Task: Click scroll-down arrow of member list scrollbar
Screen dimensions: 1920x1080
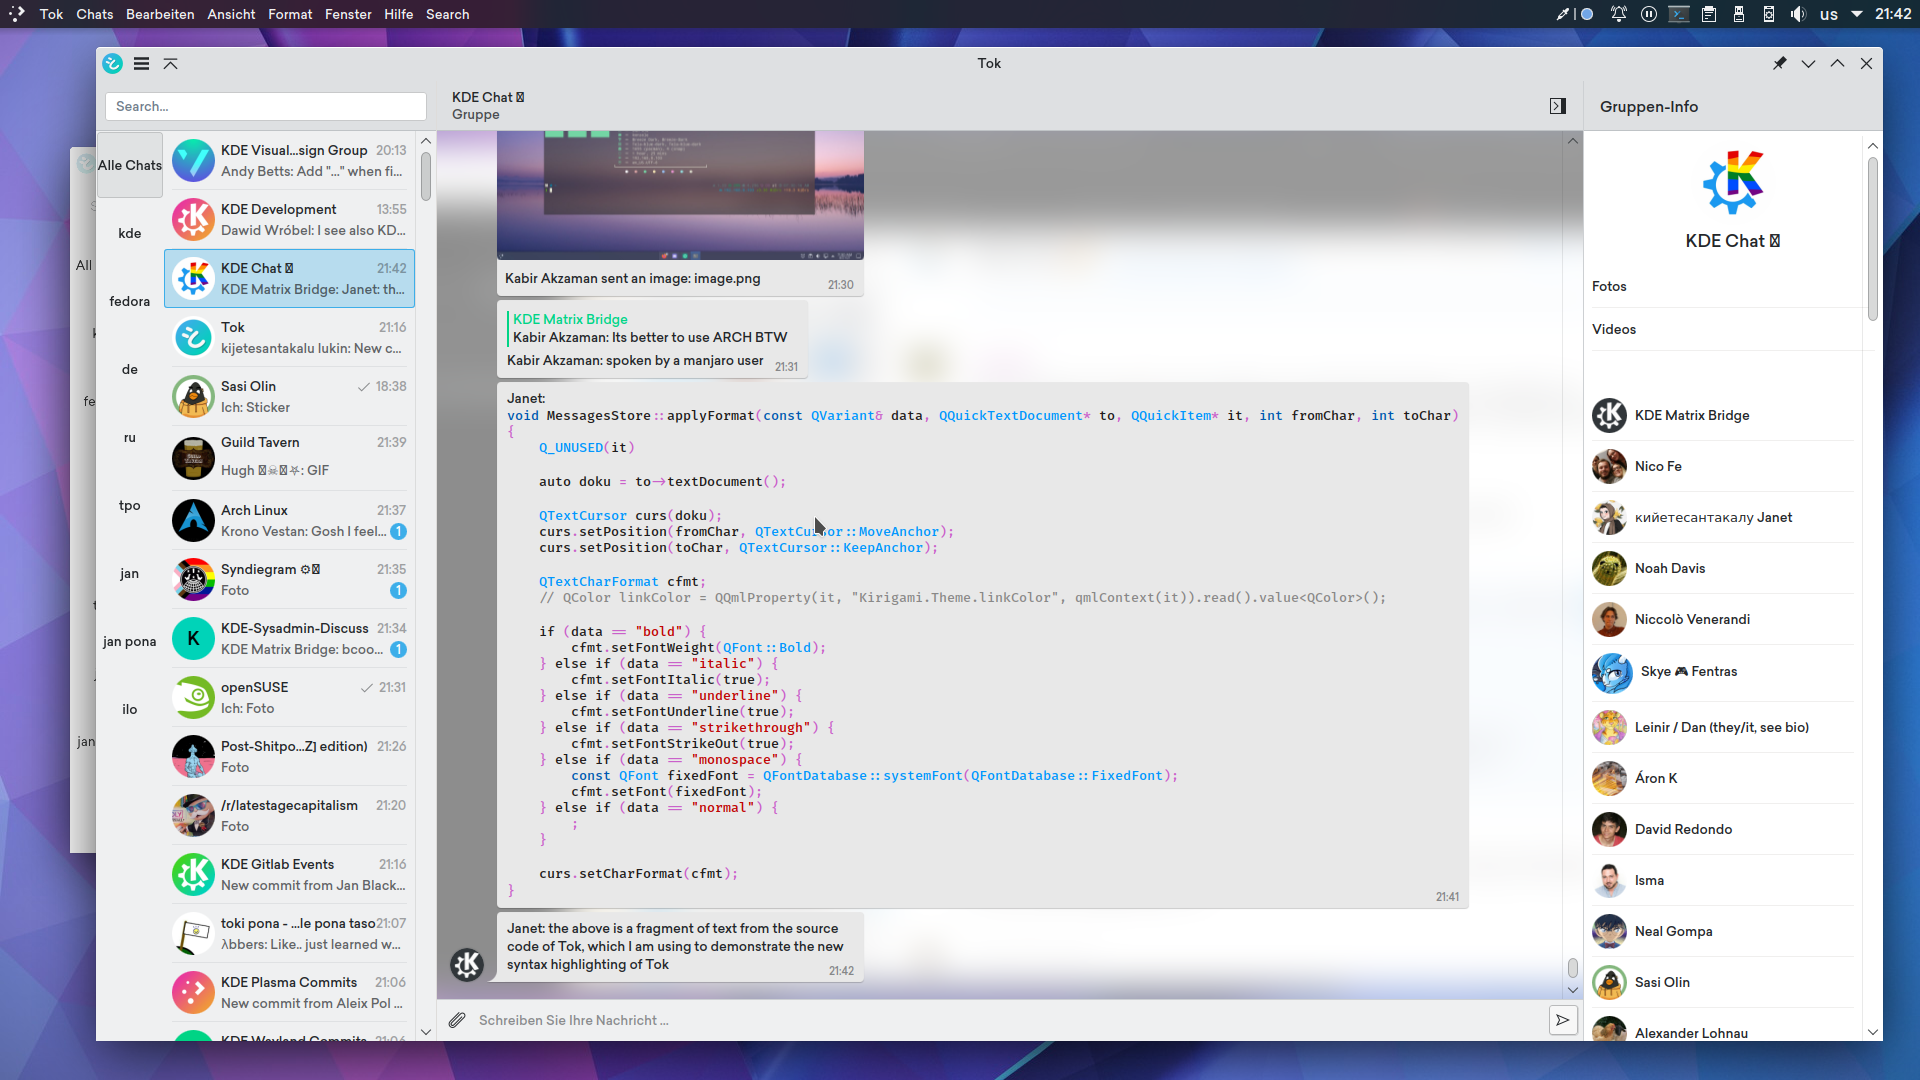Action: (1873, 1031)
